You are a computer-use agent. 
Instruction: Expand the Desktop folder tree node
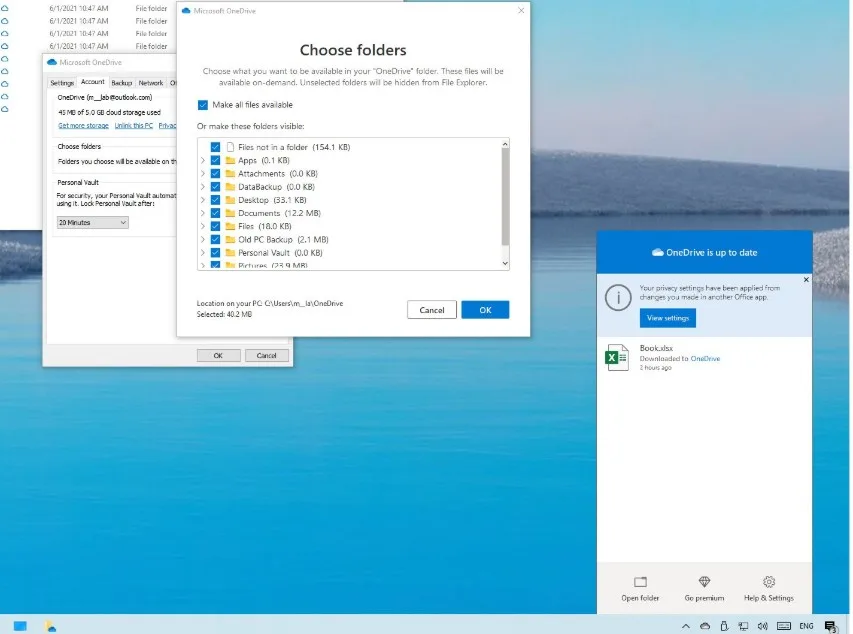[204, 200]
